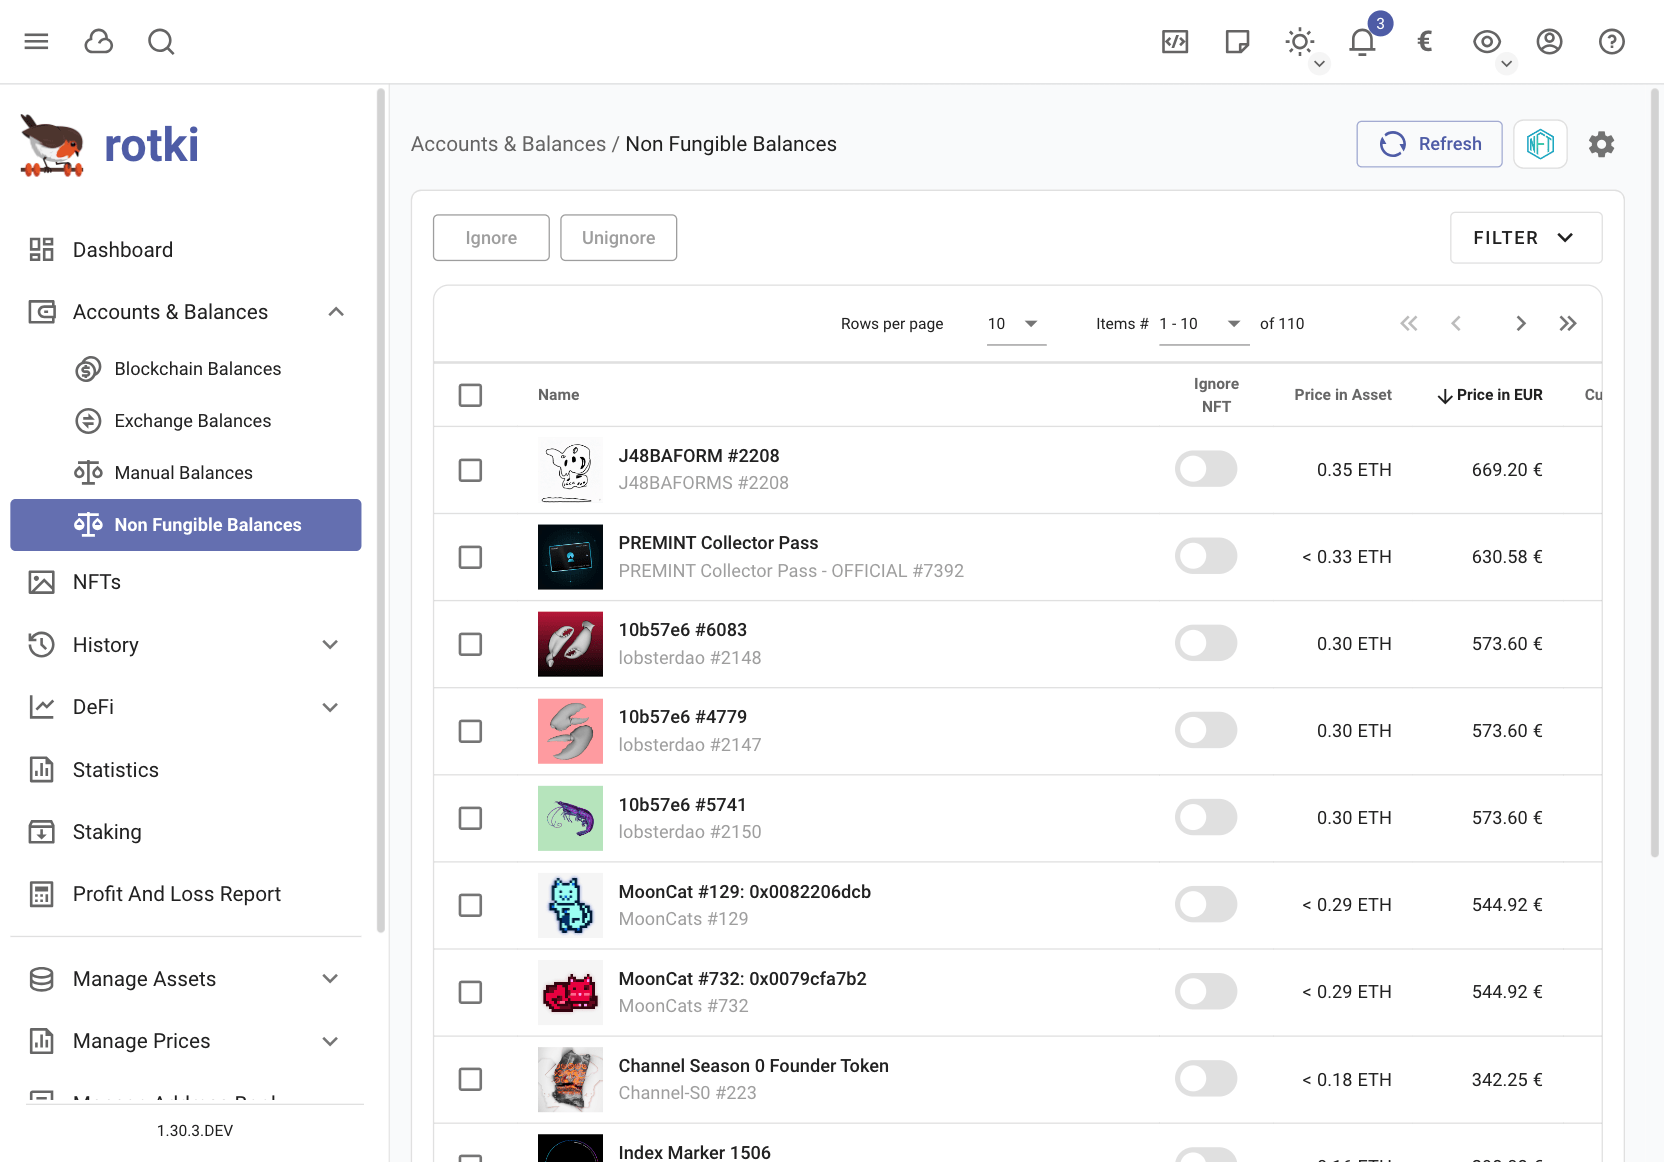
Task: Sort by Name column header
Action: (558, 395)
